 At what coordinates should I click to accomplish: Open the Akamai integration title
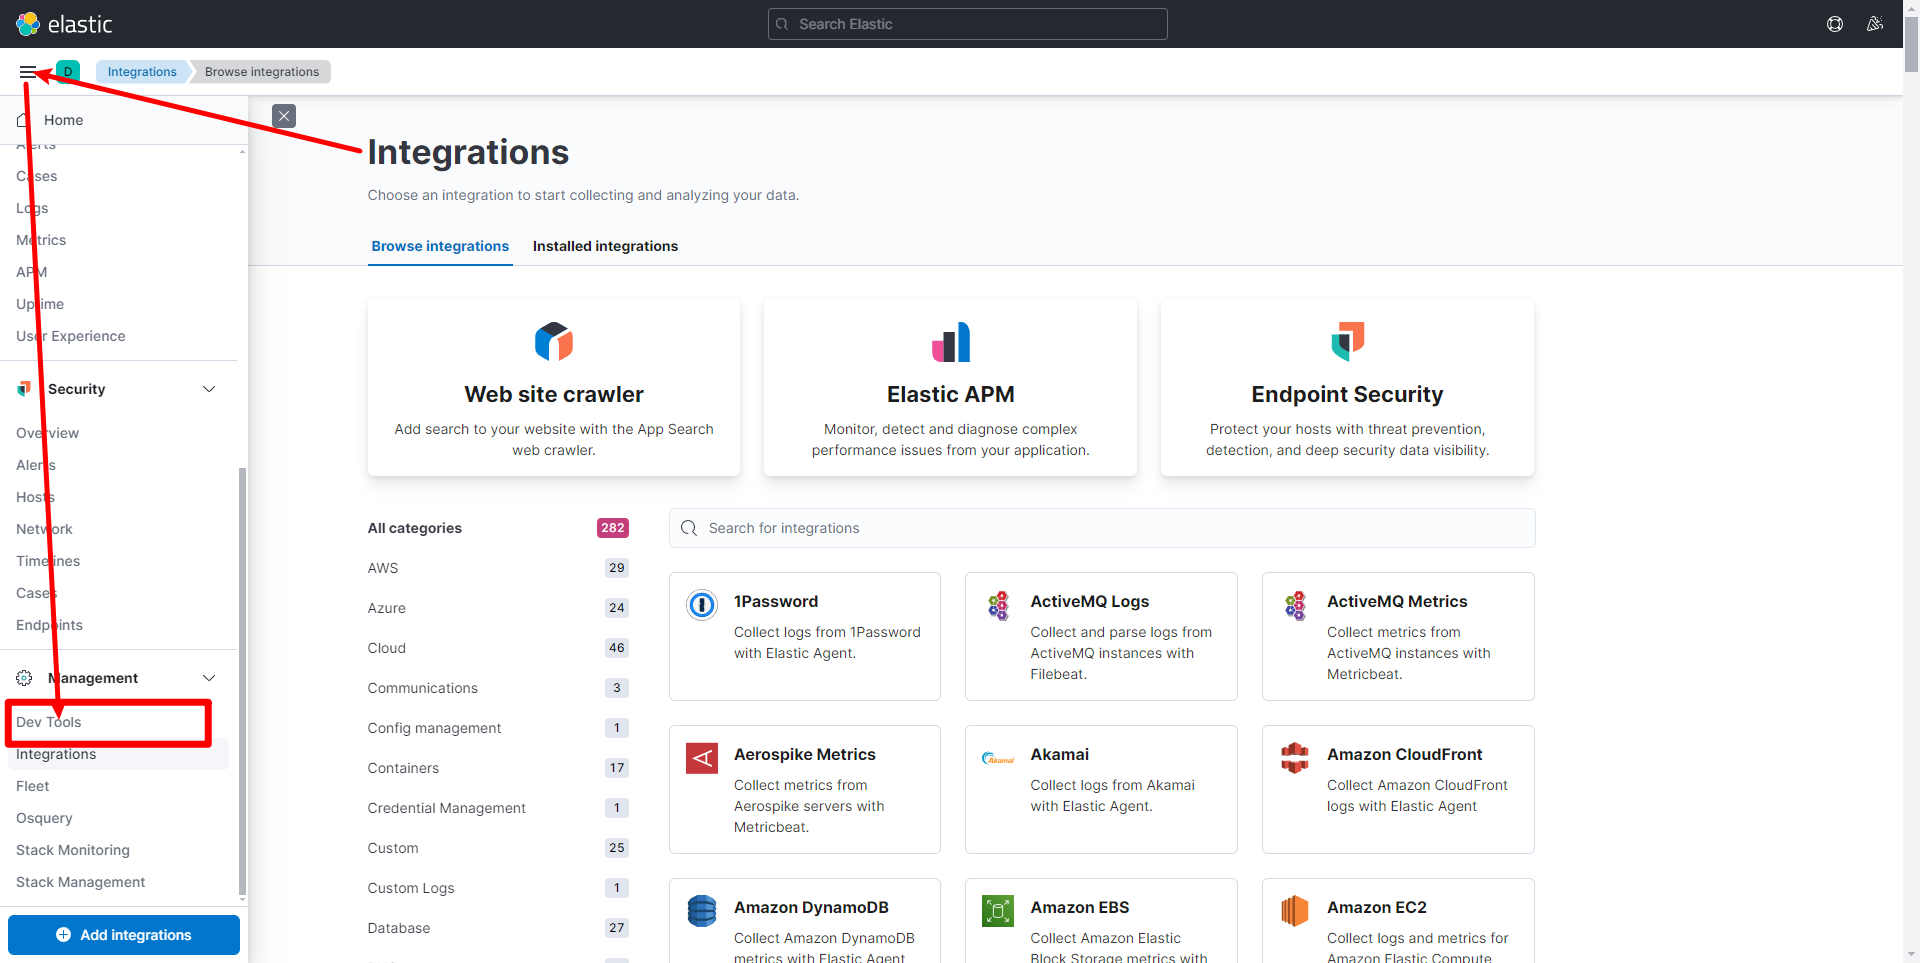point(1060,754)
